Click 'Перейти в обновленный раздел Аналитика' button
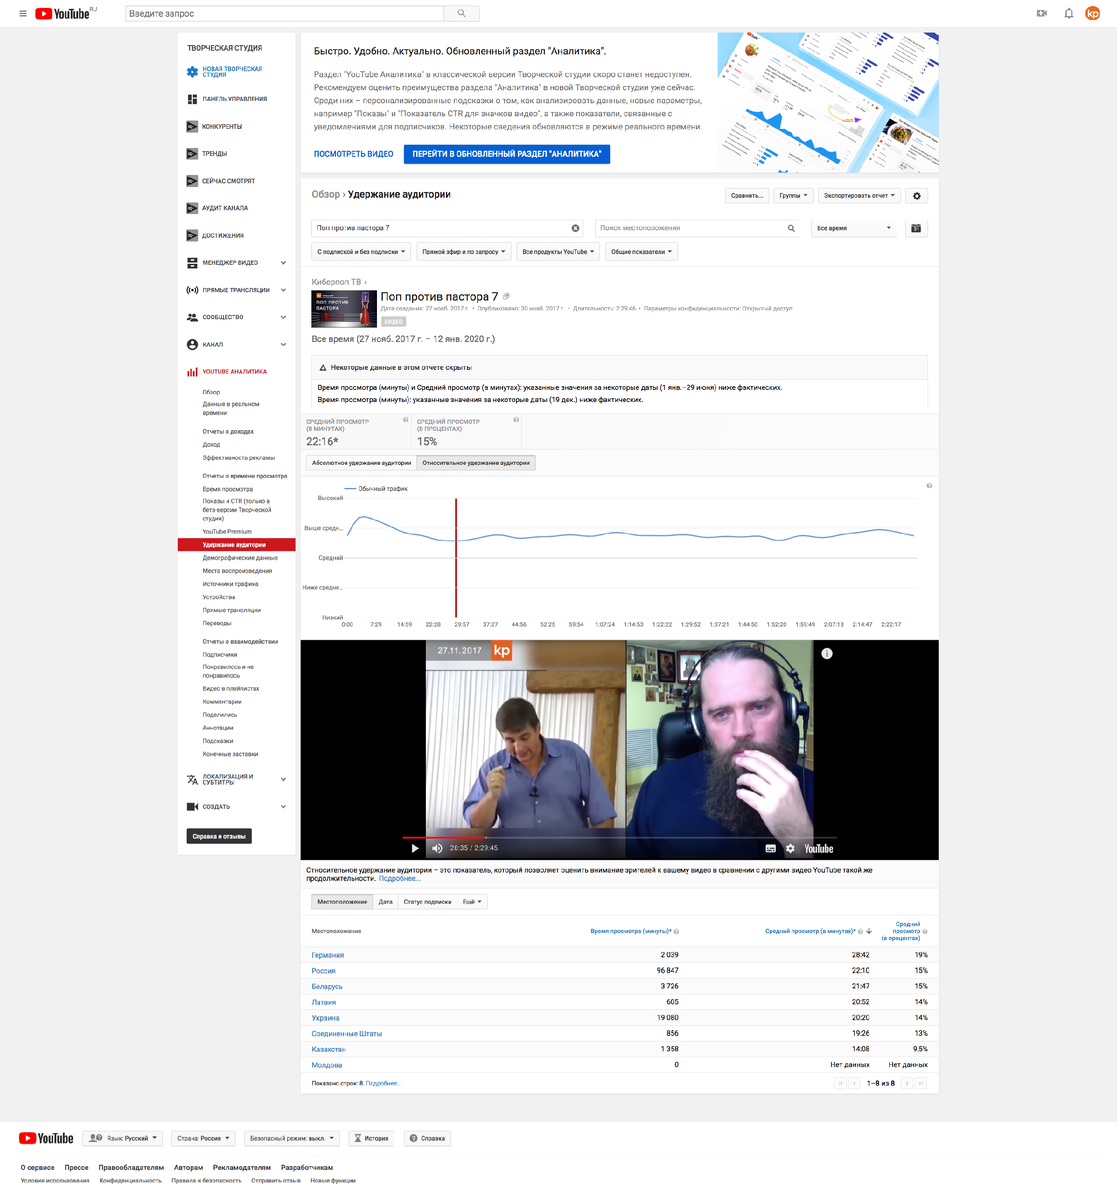 [507, 154]
